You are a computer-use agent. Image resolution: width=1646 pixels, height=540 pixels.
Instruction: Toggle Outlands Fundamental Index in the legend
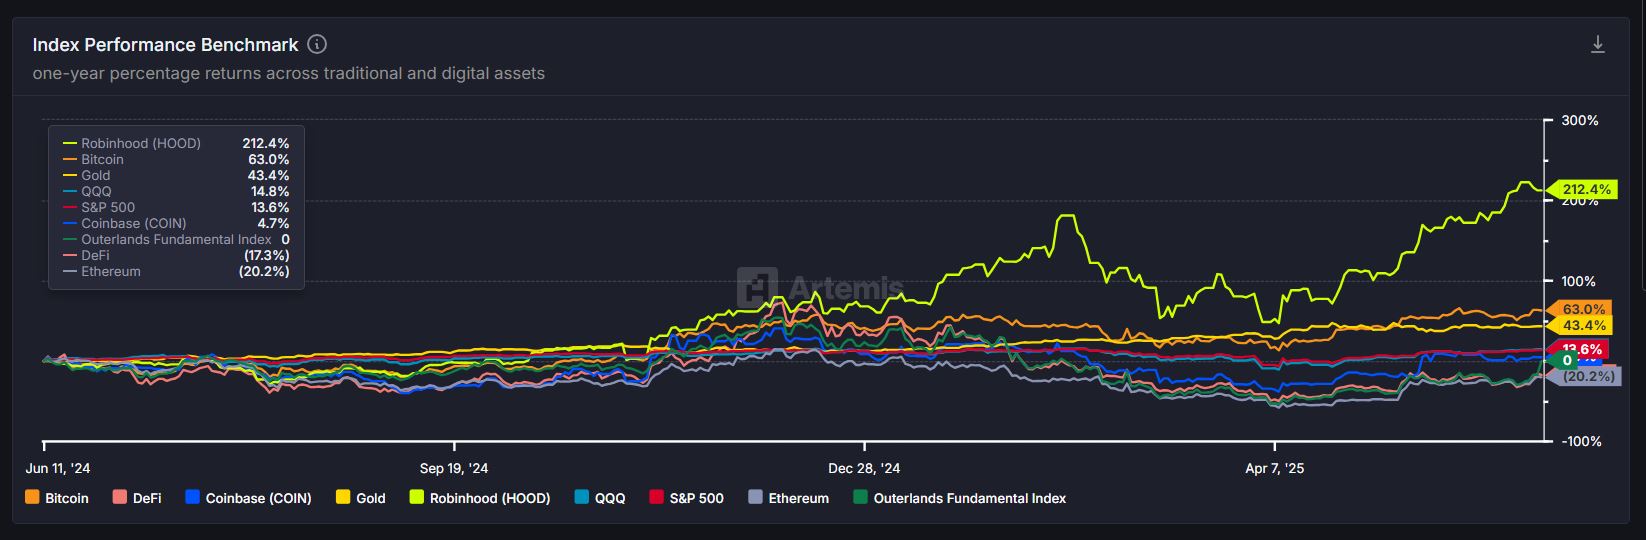[x=960, y=498]
